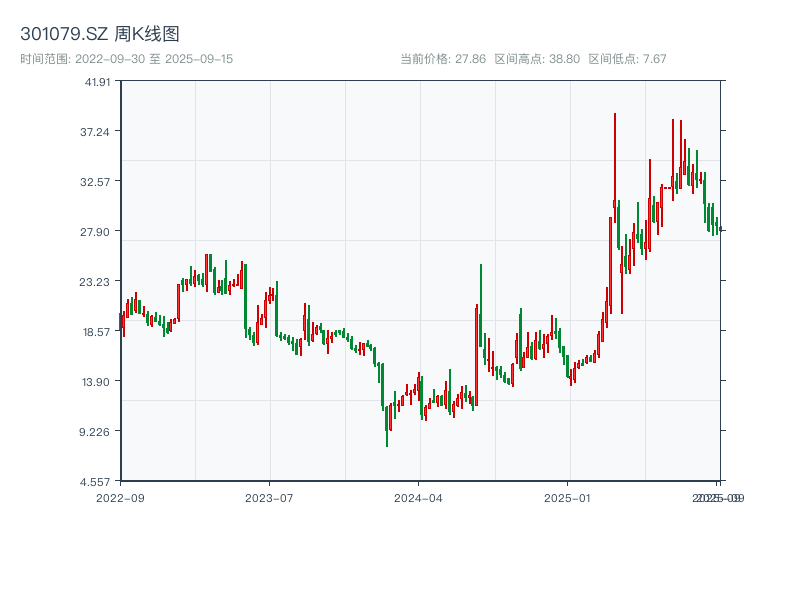Viewport: 800px width, 600px height.
Task: Click the x-axis label 2023-07
Action: (269, 498)
